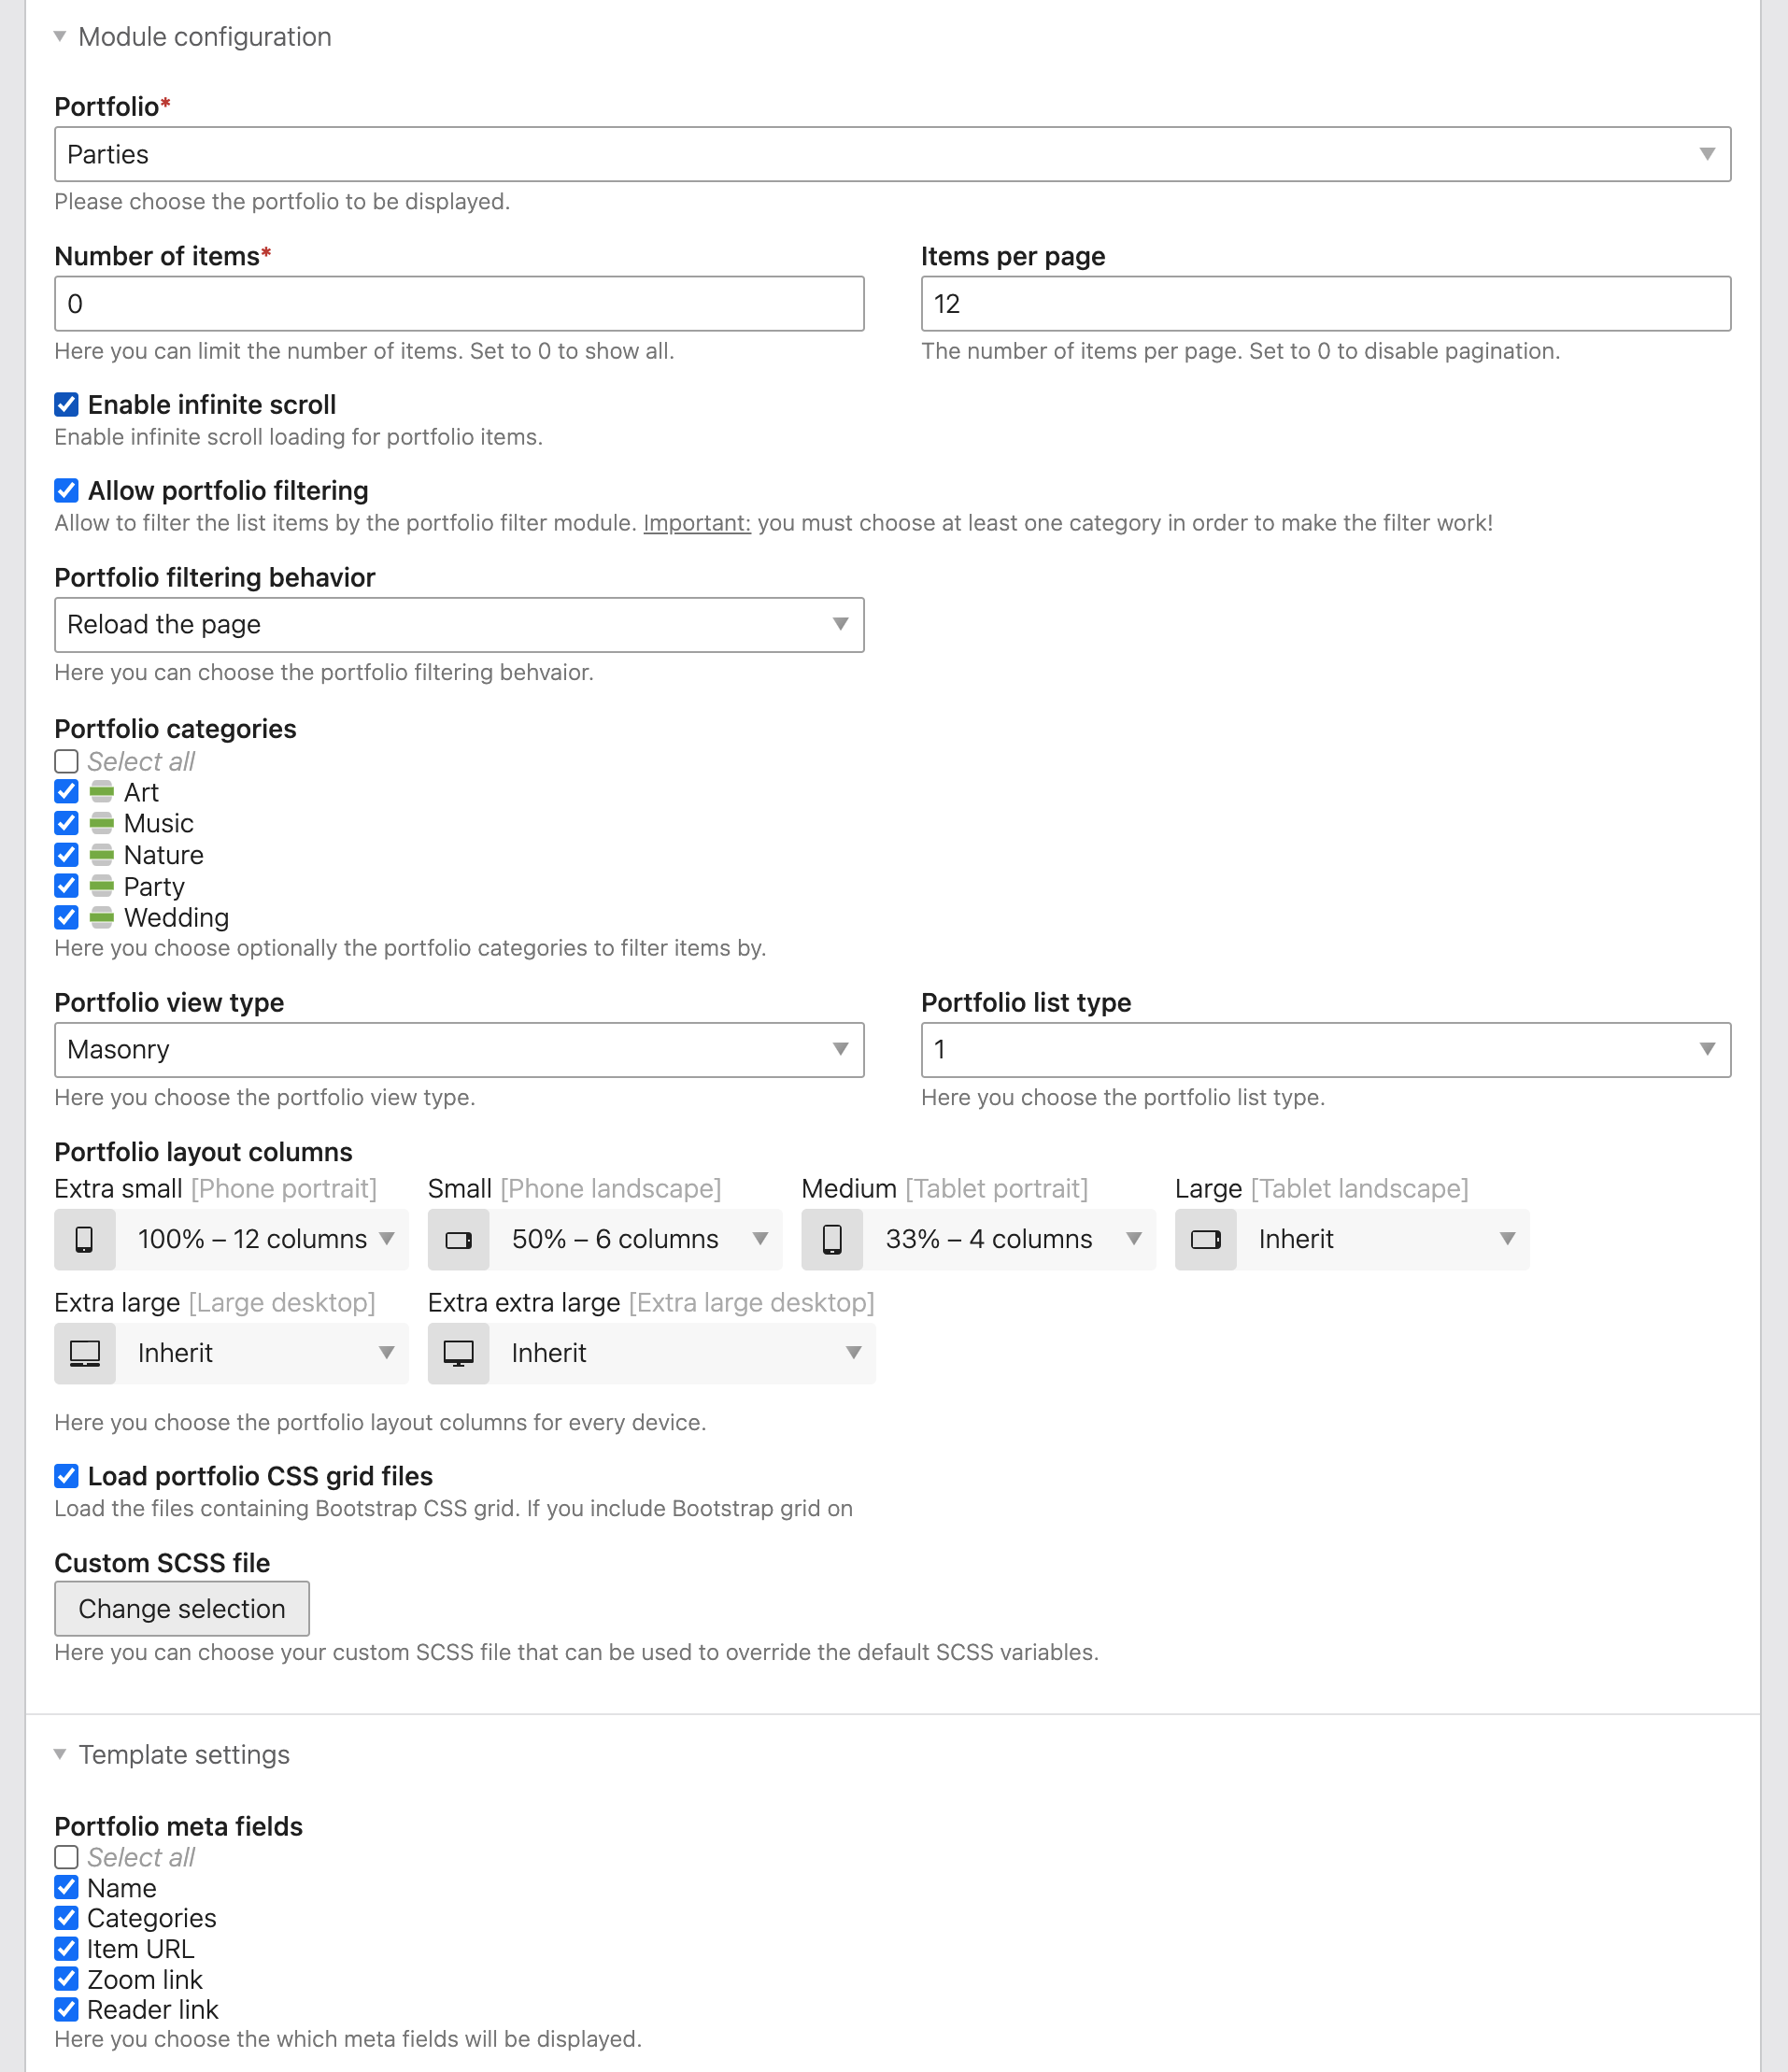The image size is (1788, 2072).
Task: Open the Portfolio view type Masonry dropdown
Action: pyautogui.click(x=459, y=1049)
